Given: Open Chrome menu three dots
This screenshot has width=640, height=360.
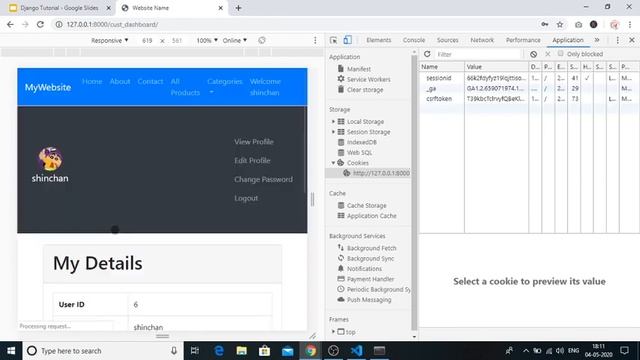Looking at the screenshot, I should point(630,24).
